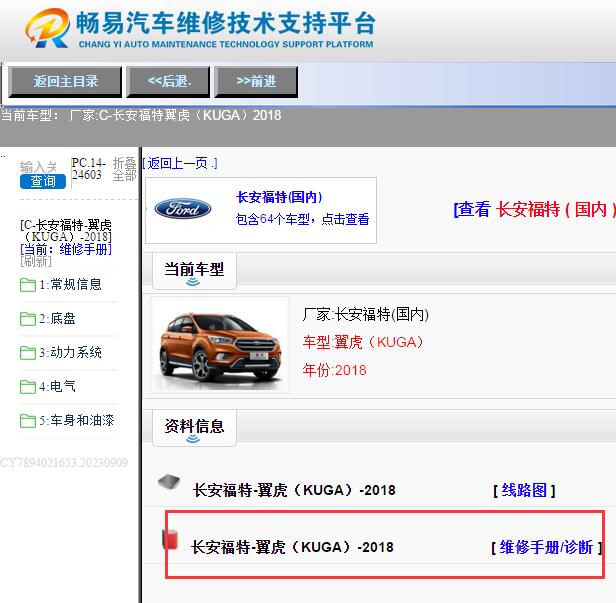Click the [当前：维修手册] sidebar link
616x603 pixels.
click(x=66, y=249)
